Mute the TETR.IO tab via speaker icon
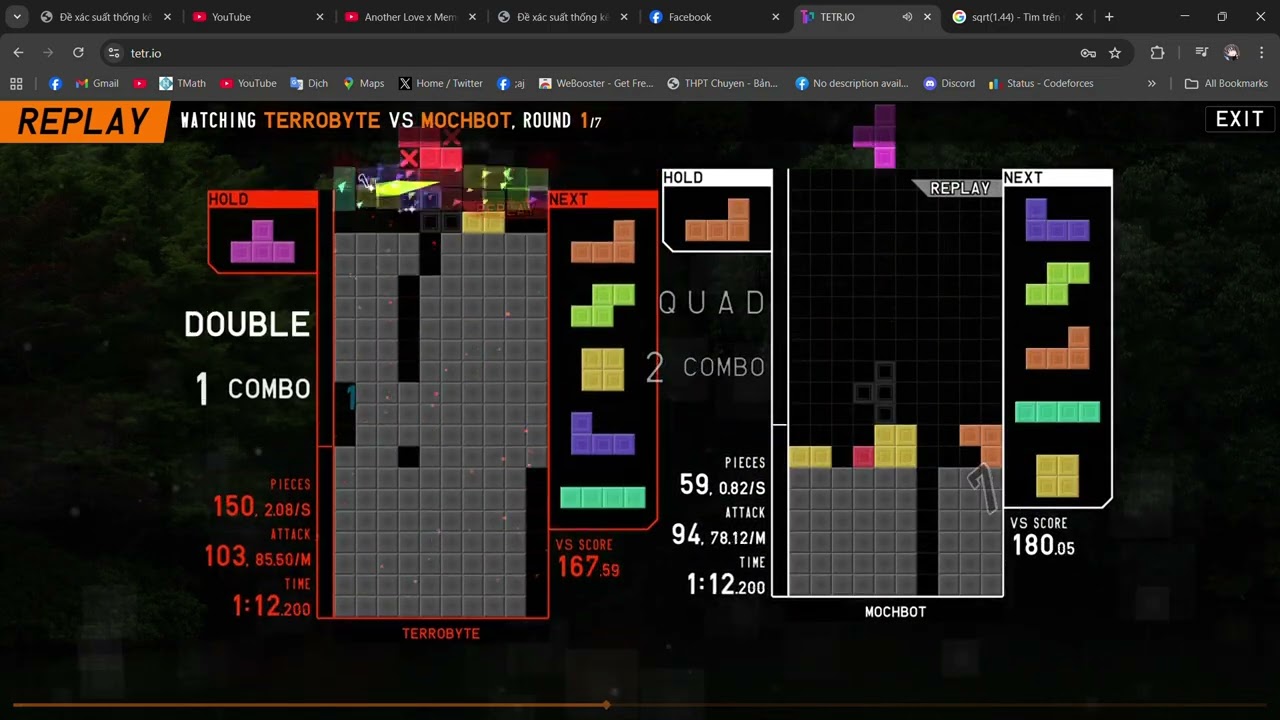1280x720 pixels. pos(907,17)
